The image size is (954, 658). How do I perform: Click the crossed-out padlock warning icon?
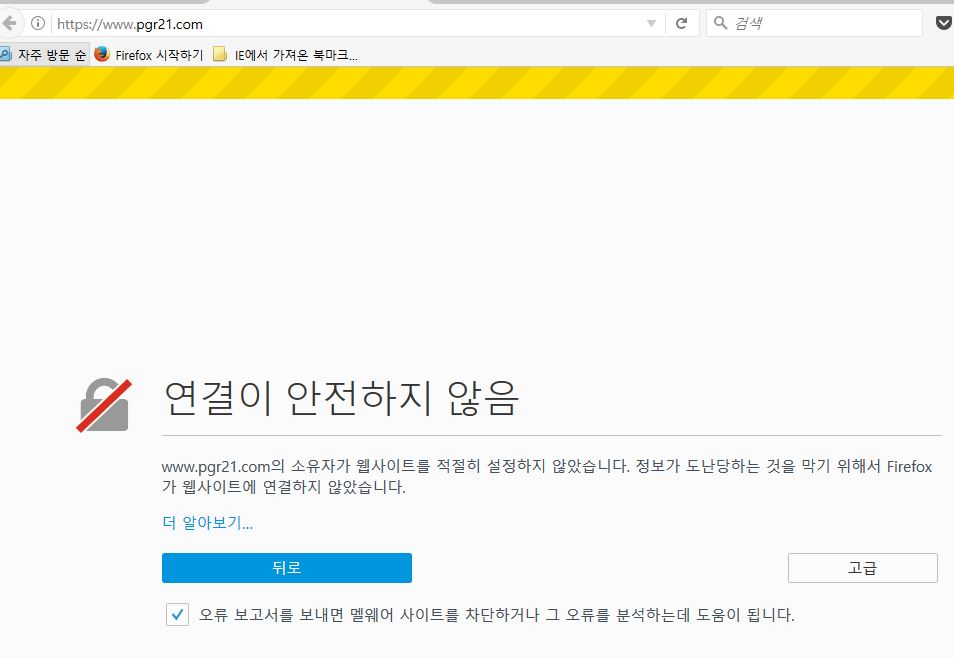pyautogui.click(x=104, y=405)
